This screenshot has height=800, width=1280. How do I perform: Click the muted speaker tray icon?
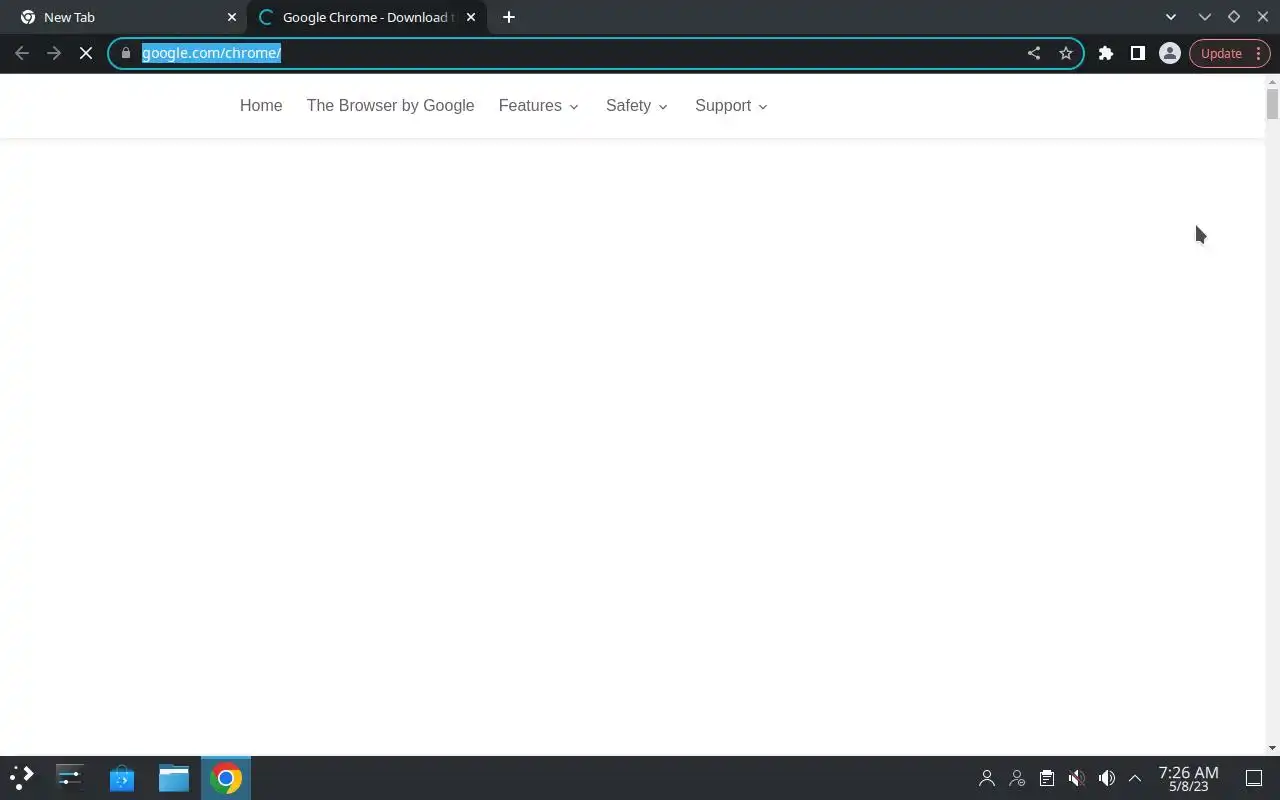point(1077,778)
